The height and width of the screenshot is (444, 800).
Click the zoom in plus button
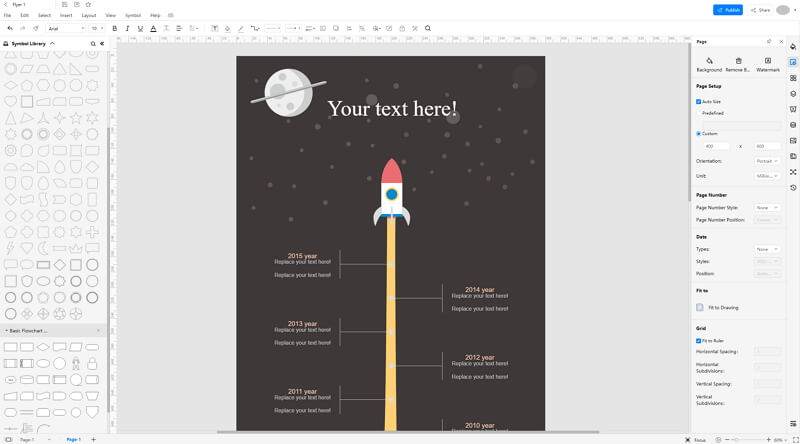pyautogui.click(x=768, y=439)
